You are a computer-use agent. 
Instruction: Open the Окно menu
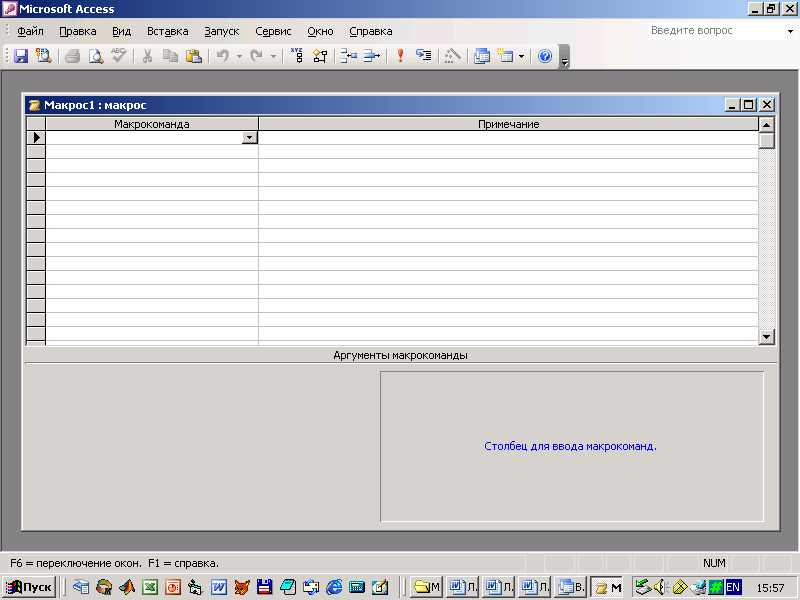coord(320,31)
